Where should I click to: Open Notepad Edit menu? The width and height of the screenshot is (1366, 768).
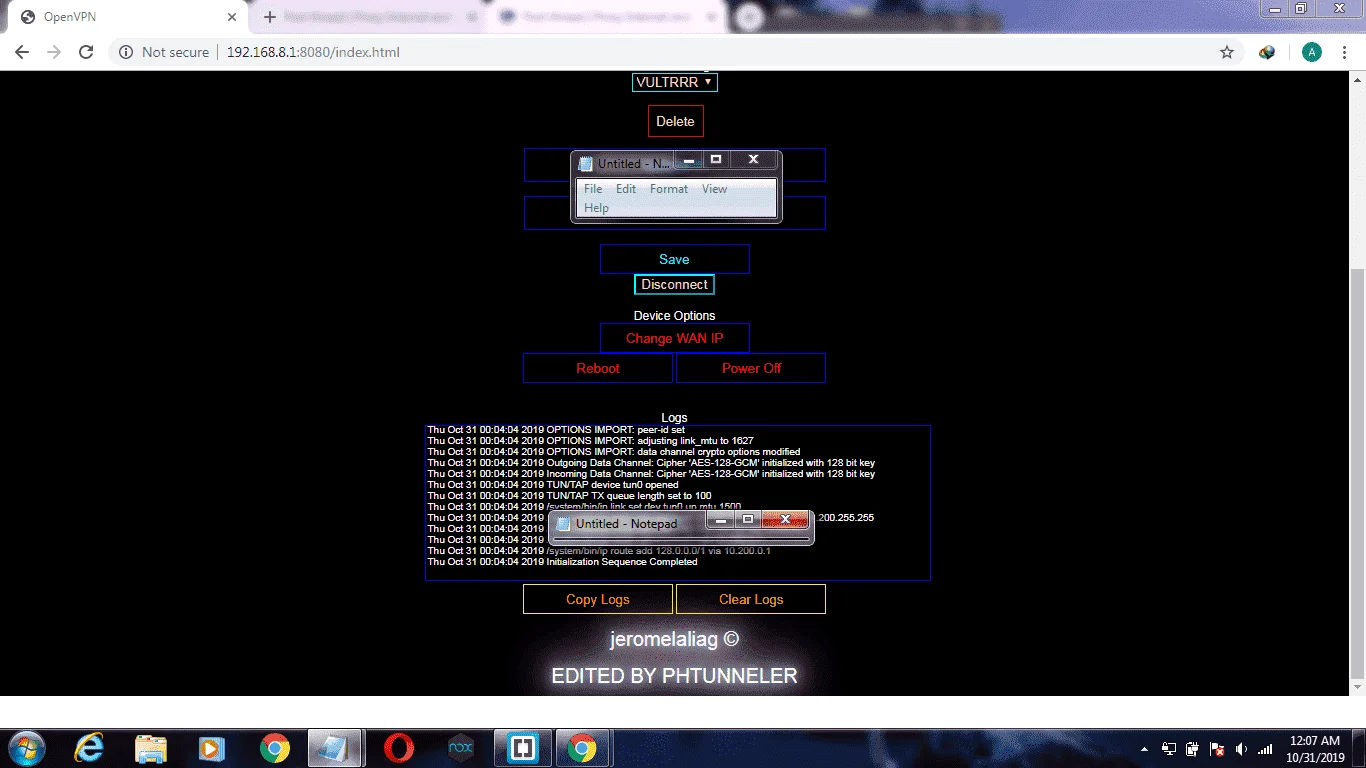click(626, 189)
